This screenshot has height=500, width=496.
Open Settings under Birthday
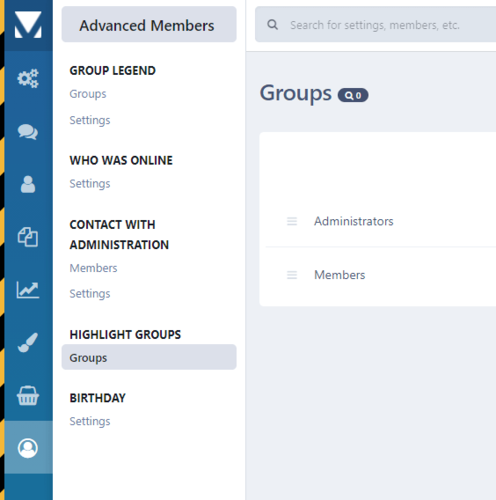90,421
